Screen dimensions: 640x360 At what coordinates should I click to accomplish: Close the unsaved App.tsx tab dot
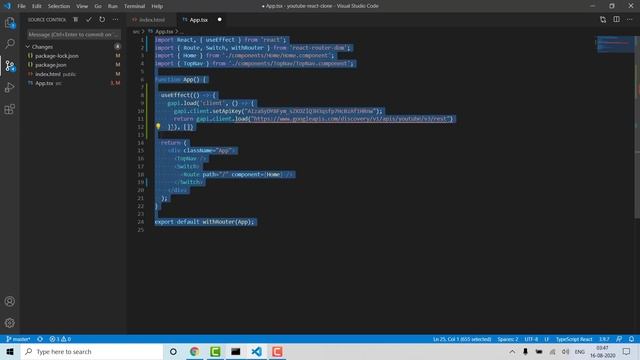pos(220,20)
